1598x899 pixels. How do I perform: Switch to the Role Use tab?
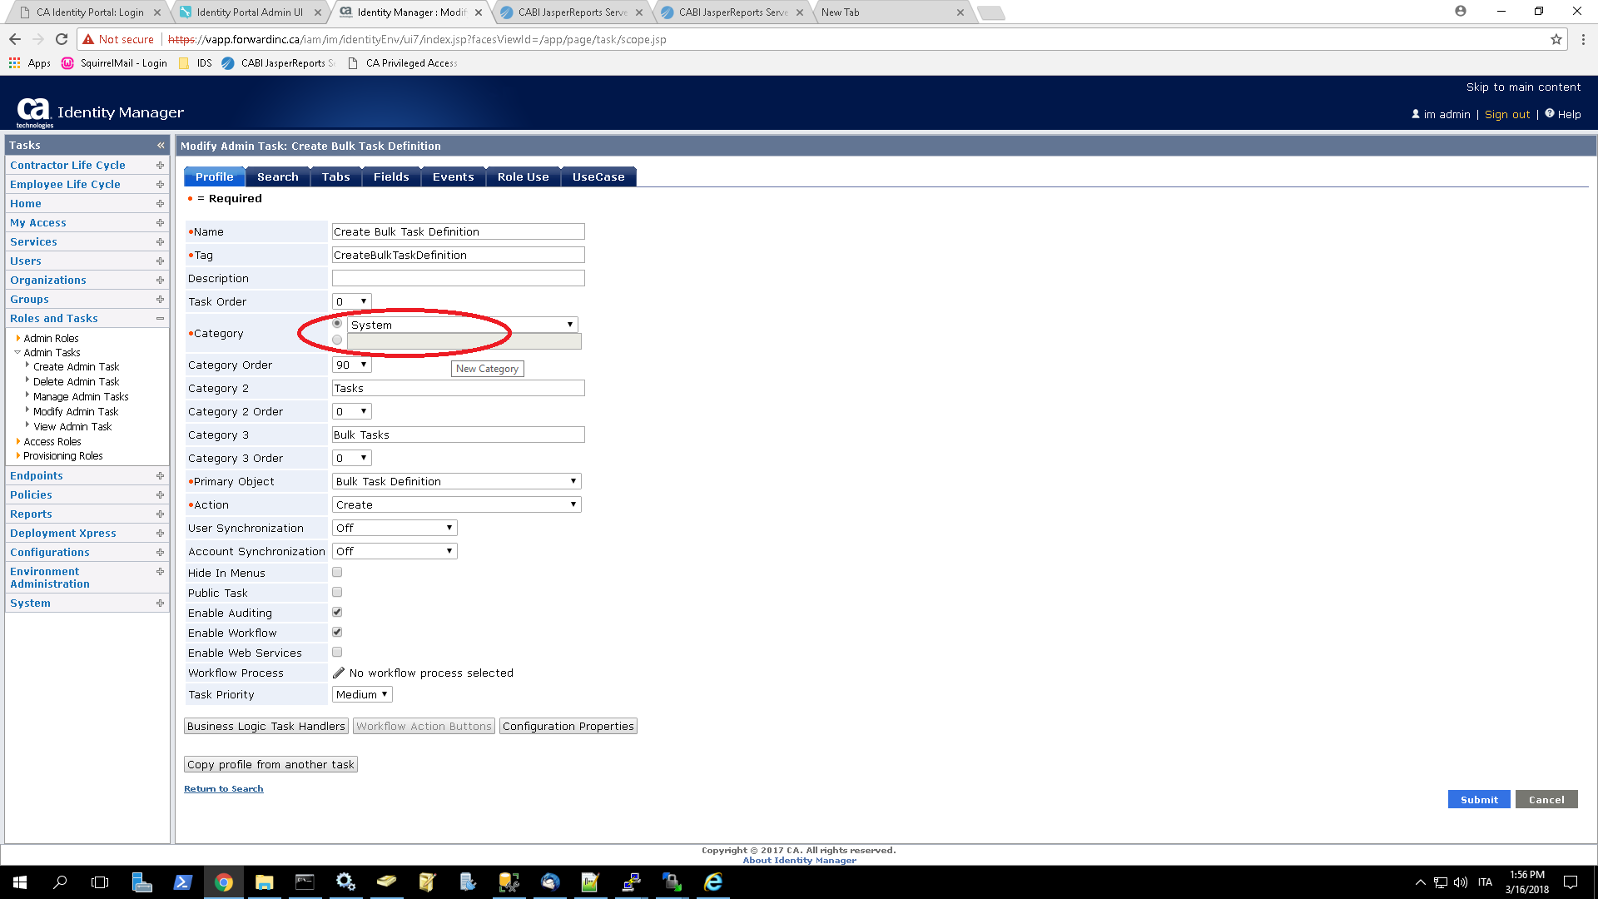tap(523, 177)
